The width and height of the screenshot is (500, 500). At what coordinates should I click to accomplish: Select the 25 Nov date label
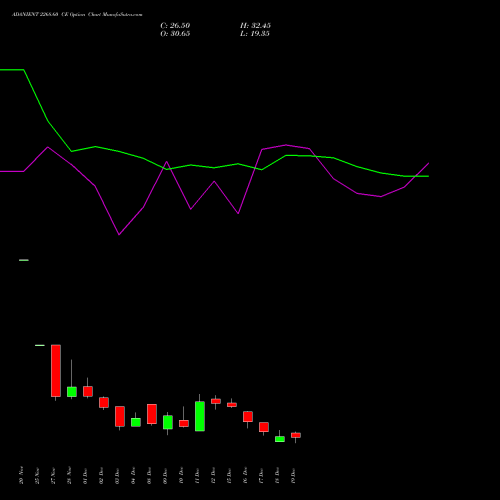[37, 475]
